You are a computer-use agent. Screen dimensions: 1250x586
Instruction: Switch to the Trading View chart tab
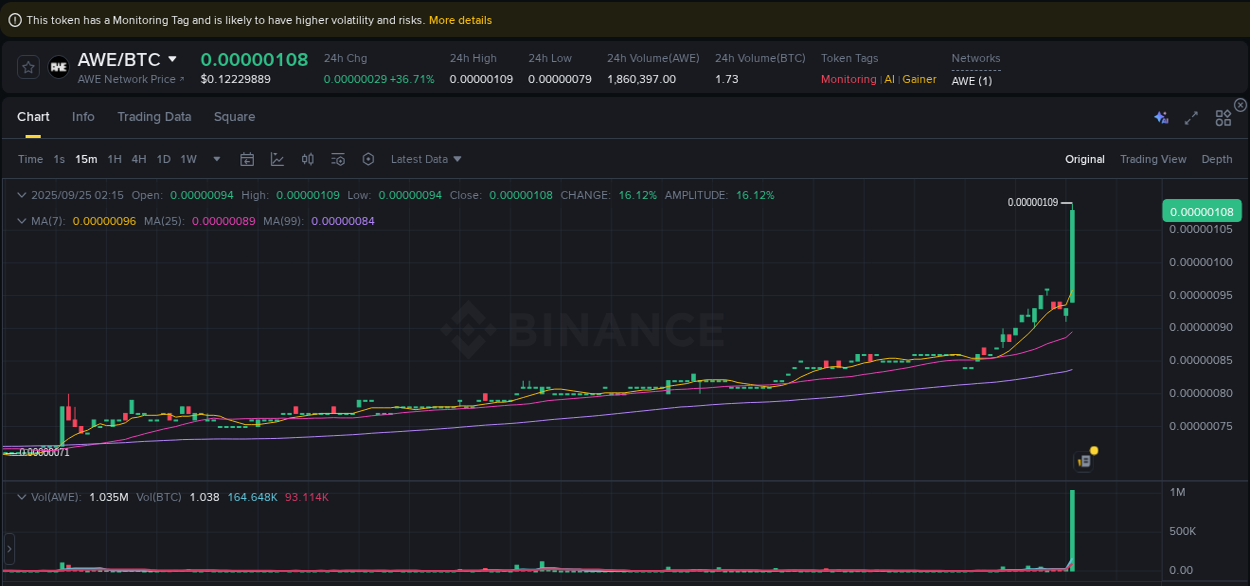point(1153,158)
